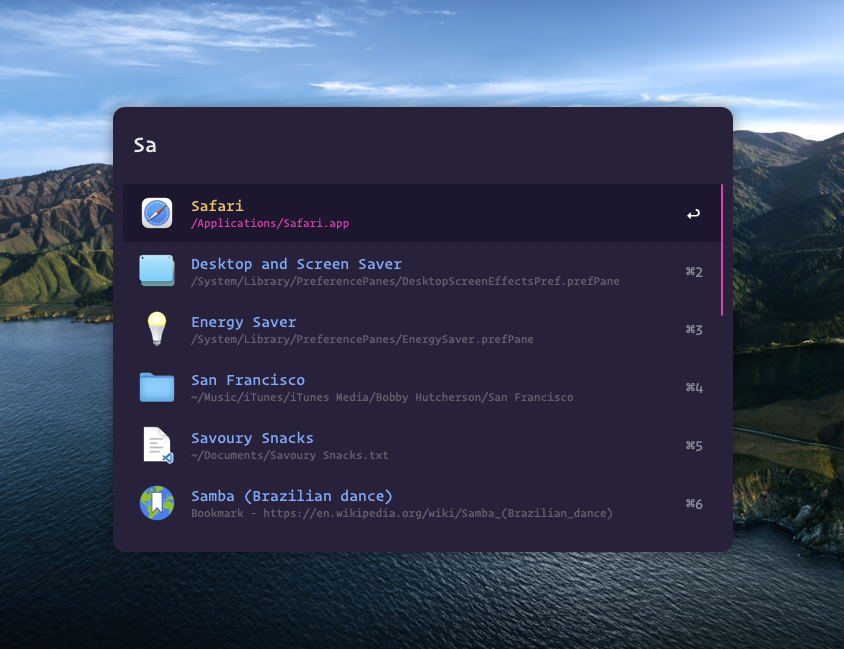844x649 pixels.
Task: Click the ⌘5 shortcut label
Action: click(x=694, y=446)
